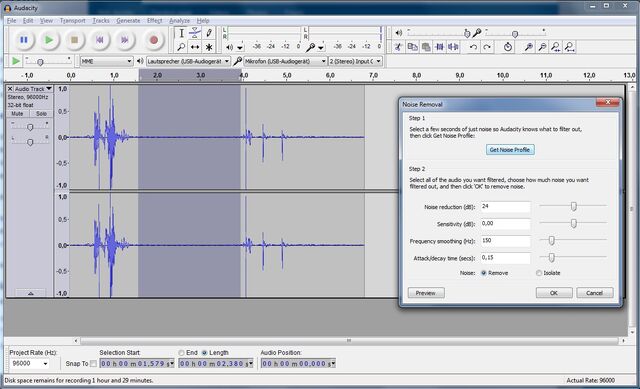Open the 2 (Stereo) Input channels dropdown
The image size is (640, 389).
355,61
